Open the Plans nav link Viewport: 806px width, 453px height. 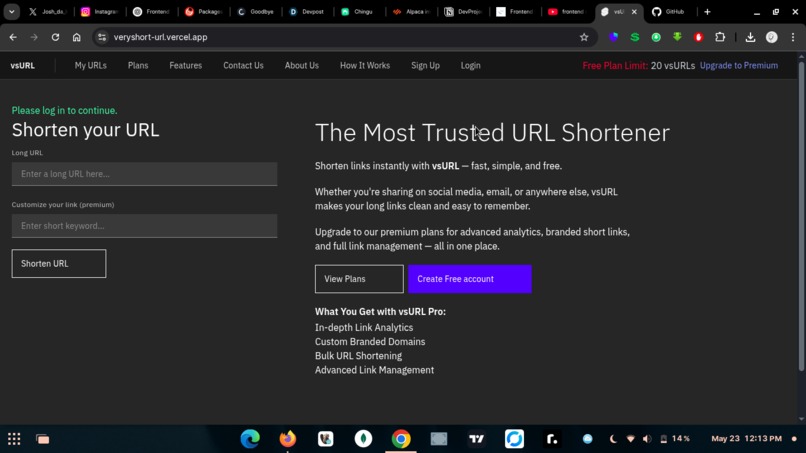pyautogui.click(x=138, y=66)
